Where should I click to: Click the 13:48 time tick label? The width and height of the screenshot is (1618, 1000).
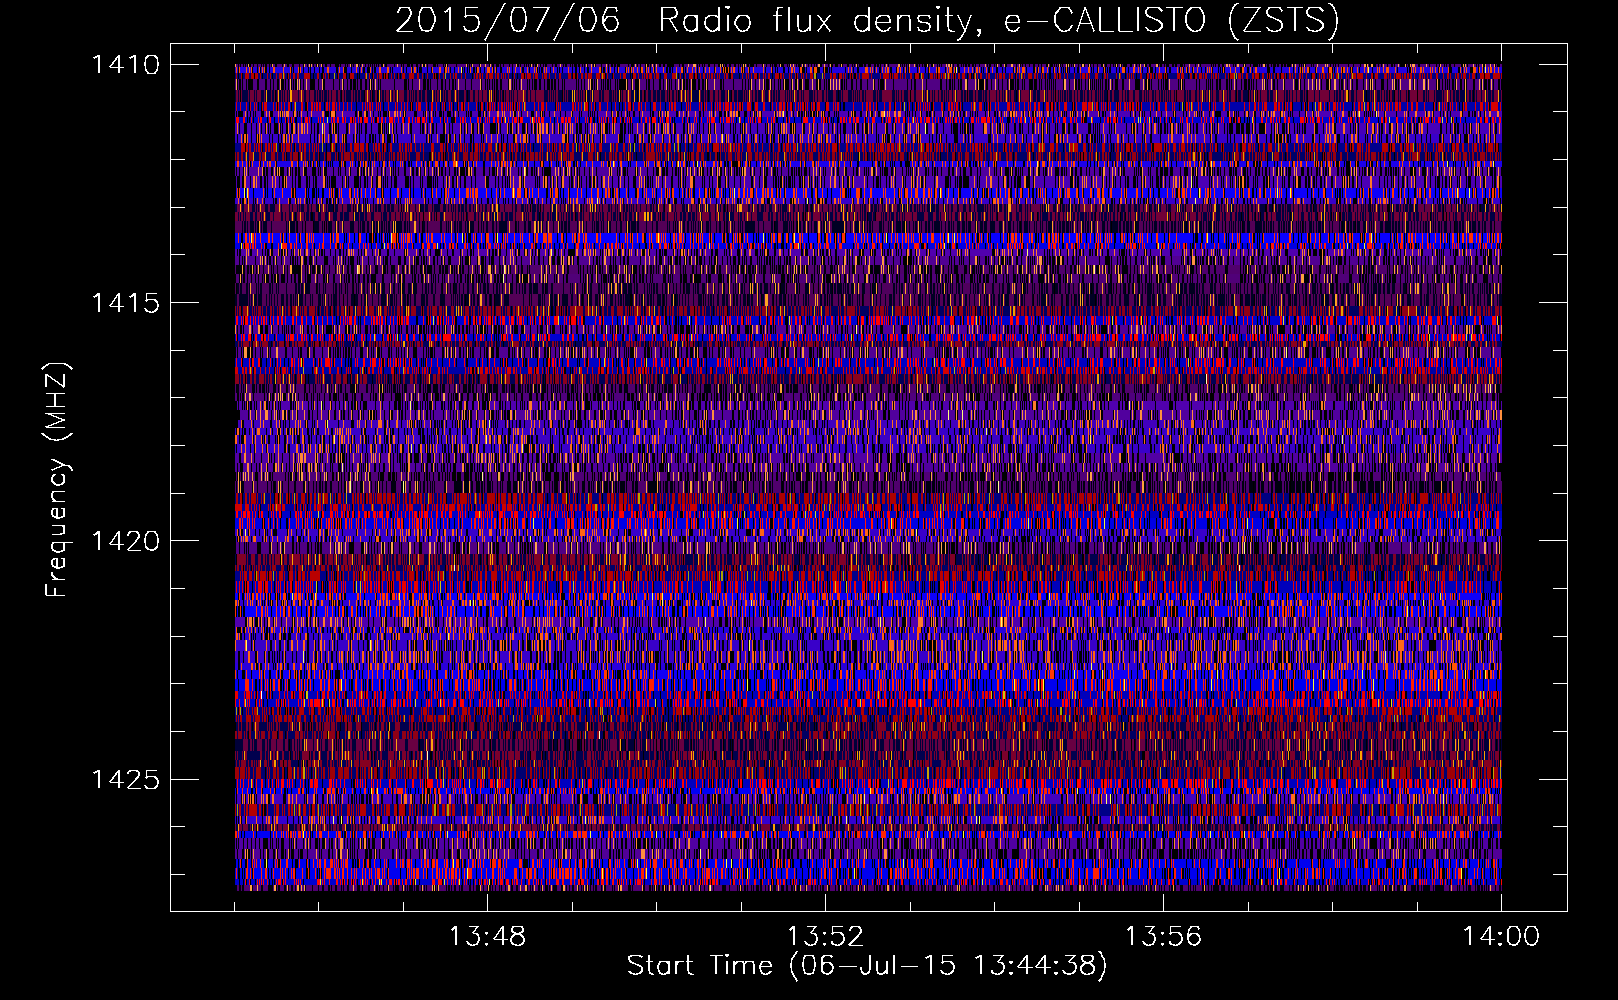(x=487, y=937)
